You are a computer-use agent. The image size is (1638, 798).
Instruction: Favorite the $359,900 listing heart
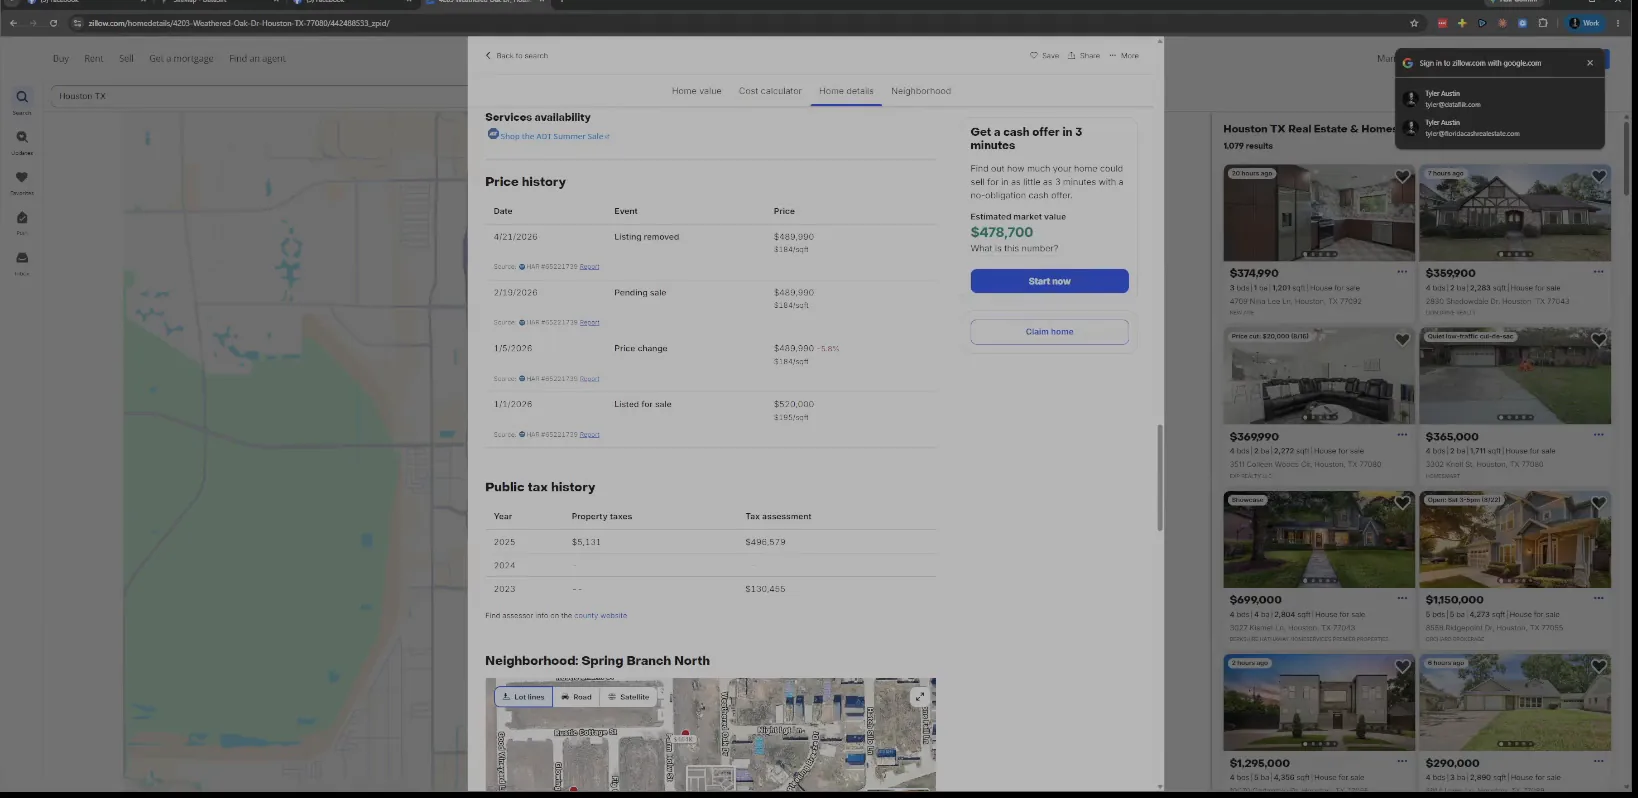1598,177
